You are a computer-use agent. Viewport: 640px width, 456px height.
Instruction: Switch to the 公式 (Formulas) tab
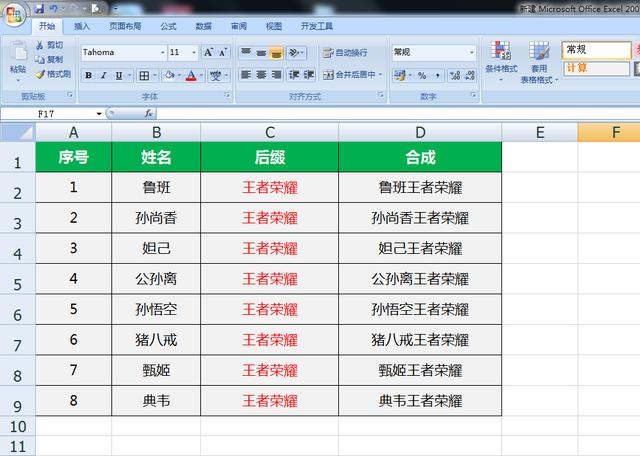tap(168, 27)
